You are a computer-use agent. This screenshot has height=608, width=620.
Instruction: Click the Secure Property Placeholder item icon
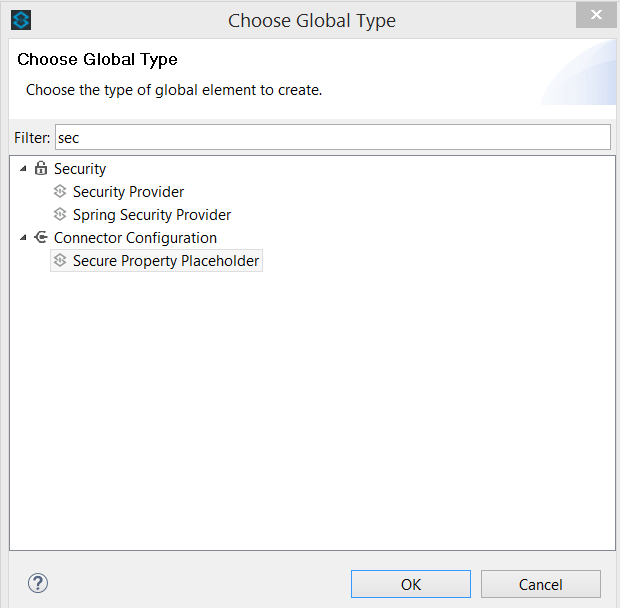pos(60,261)
